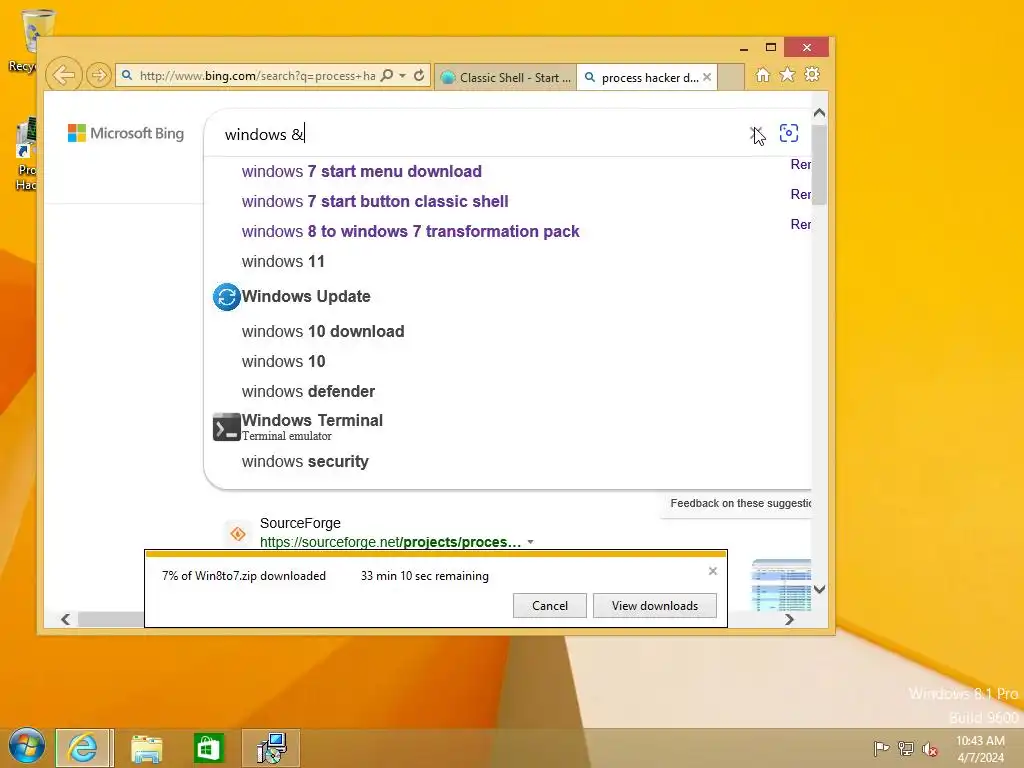Viewport: 1024px width, 768px height.
Task: Open the Windows Store taskbar icon
Action: coord(208,747)
